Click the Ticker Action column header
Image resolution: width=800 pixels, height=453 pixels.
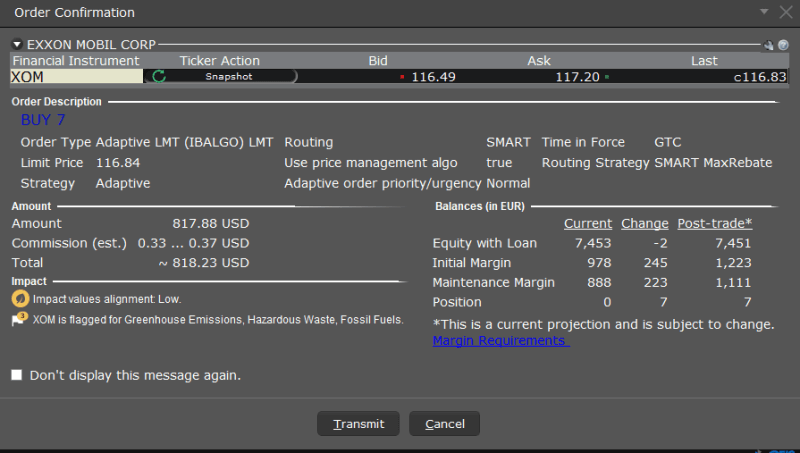219,61
